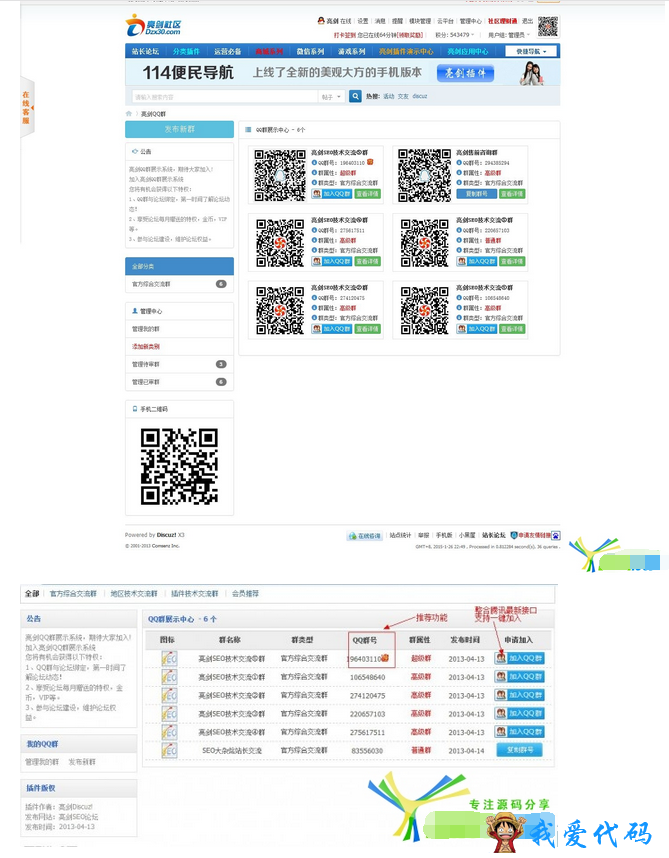Open 站长论坛 in the navigation bar

(x=145, y=51)
